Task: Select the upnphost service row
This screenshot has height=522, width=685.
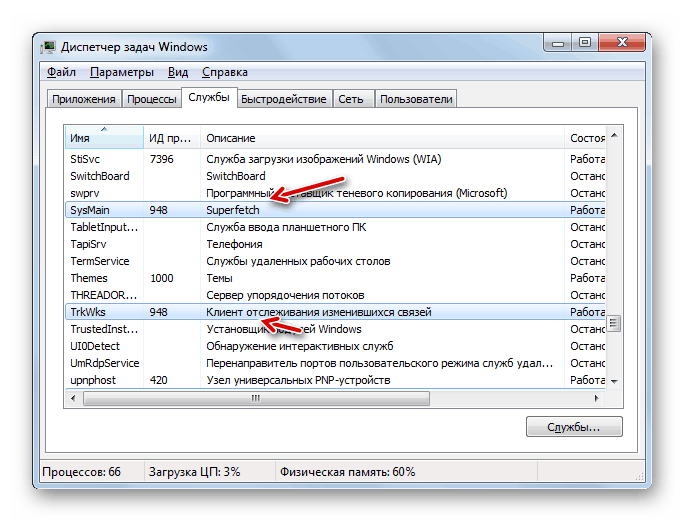Action: [x=335, y=380]
